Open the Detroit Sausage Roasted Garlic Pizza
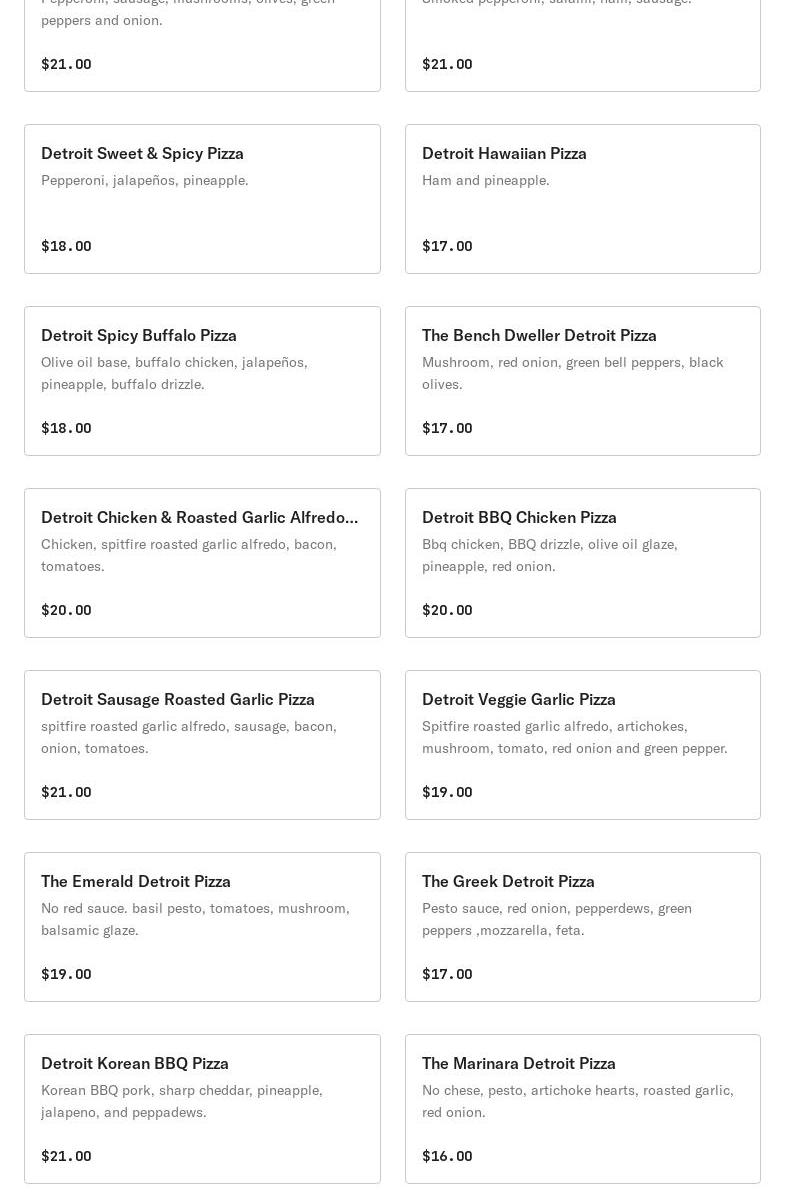Viewport: 785px width, 1194px height. click(178, 699)
